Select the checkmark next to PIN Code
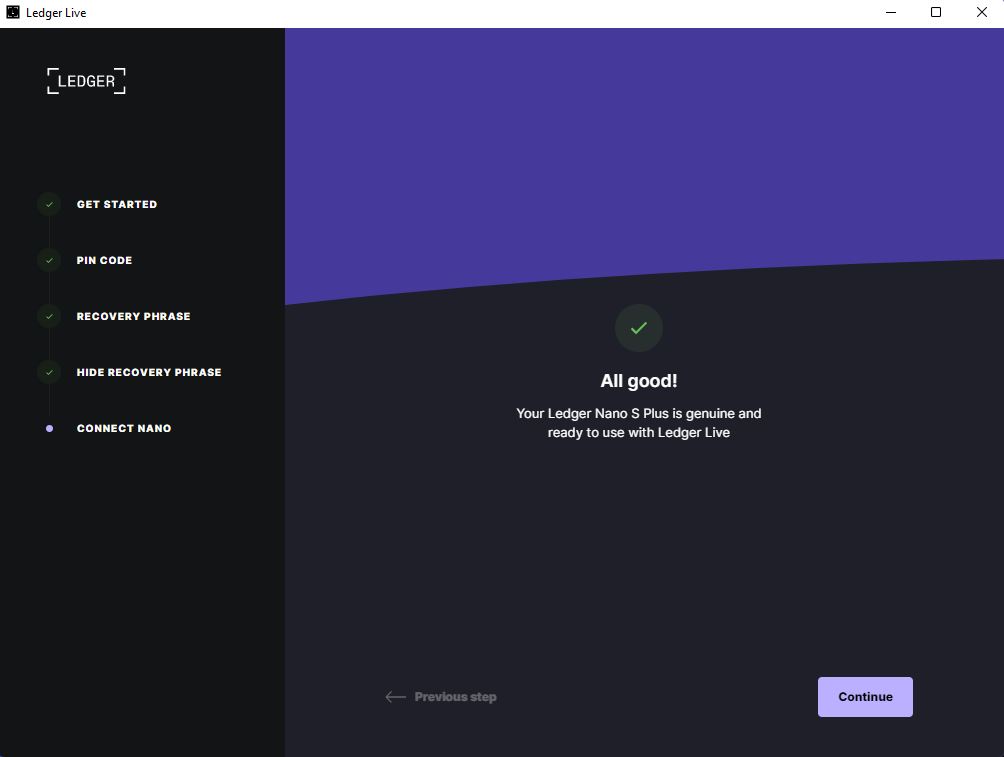The width and height of the screenshot is (1004, 757). pos(49,260)
